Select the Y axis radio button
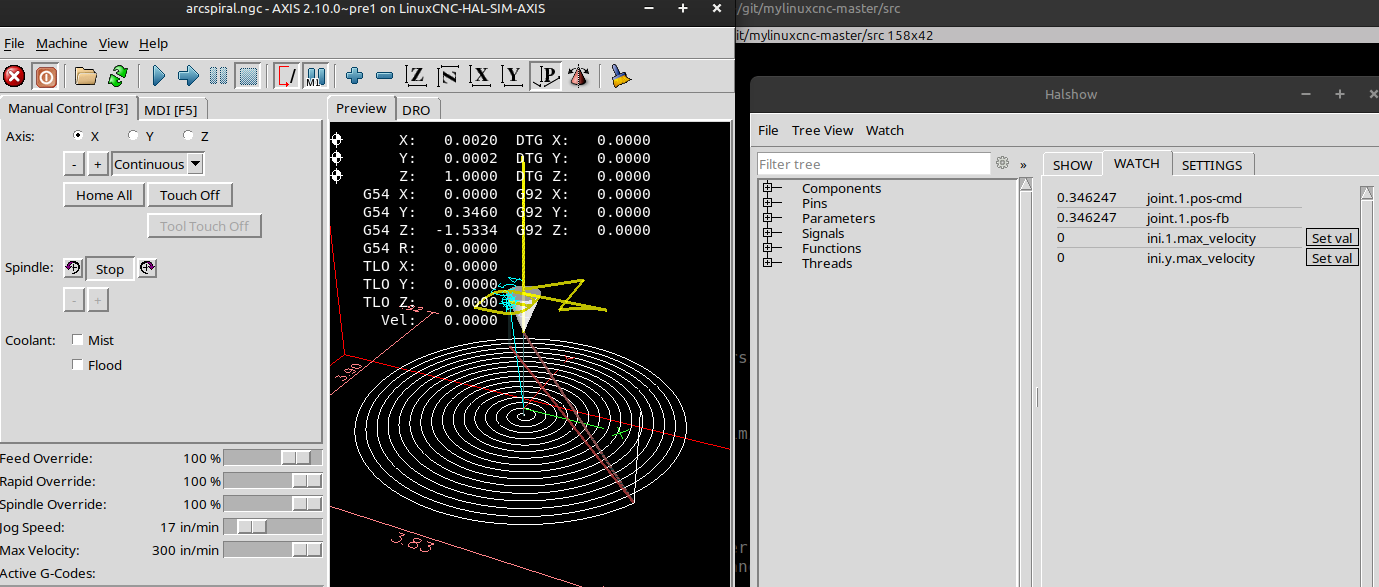Viewport: 1379px width, 587px height. 134,136
